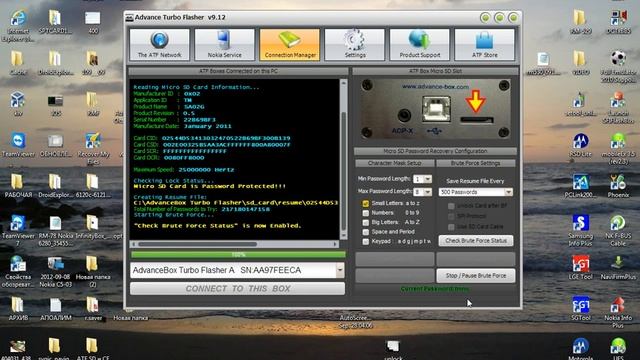Open the РАБОЧАЯ folder on desktop
640x360 pixels.
click(x=18, y=186)
